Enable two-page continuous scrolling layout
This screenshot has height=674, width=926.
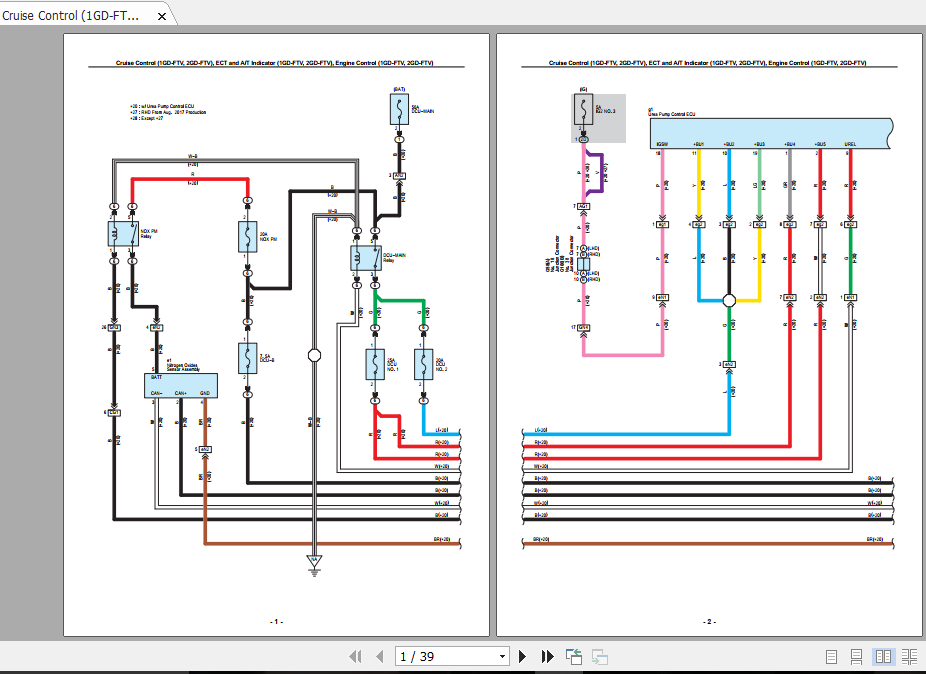click(908, 656)
